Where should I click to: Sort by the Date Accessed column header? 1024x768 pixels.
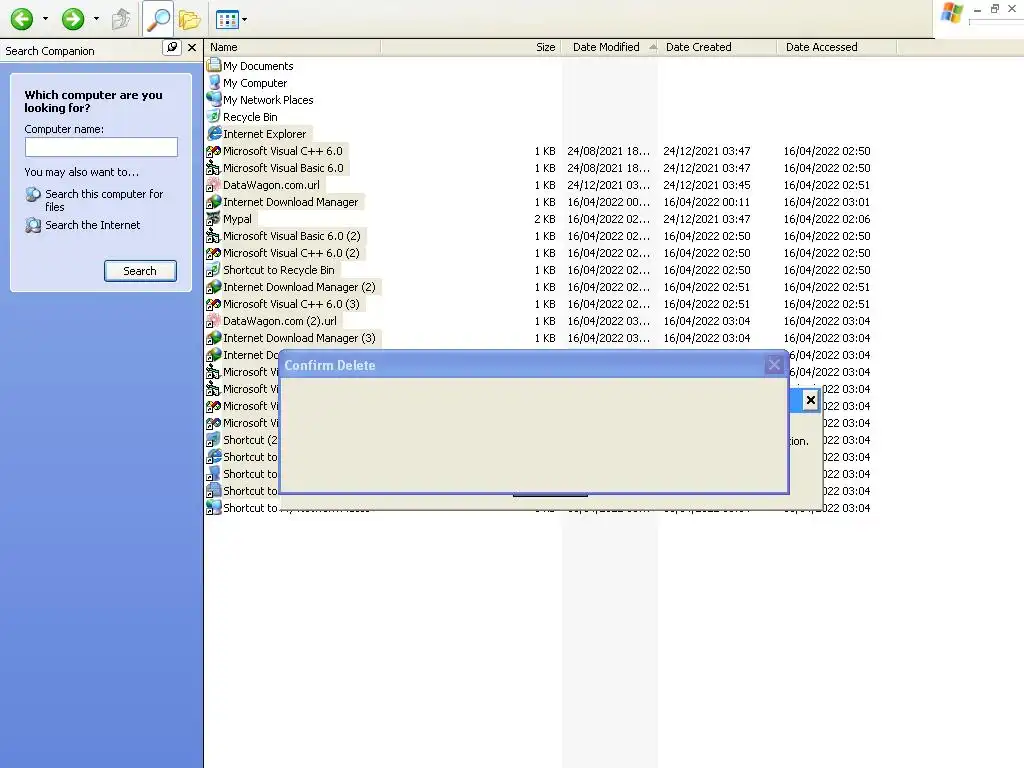coord(837,47)
